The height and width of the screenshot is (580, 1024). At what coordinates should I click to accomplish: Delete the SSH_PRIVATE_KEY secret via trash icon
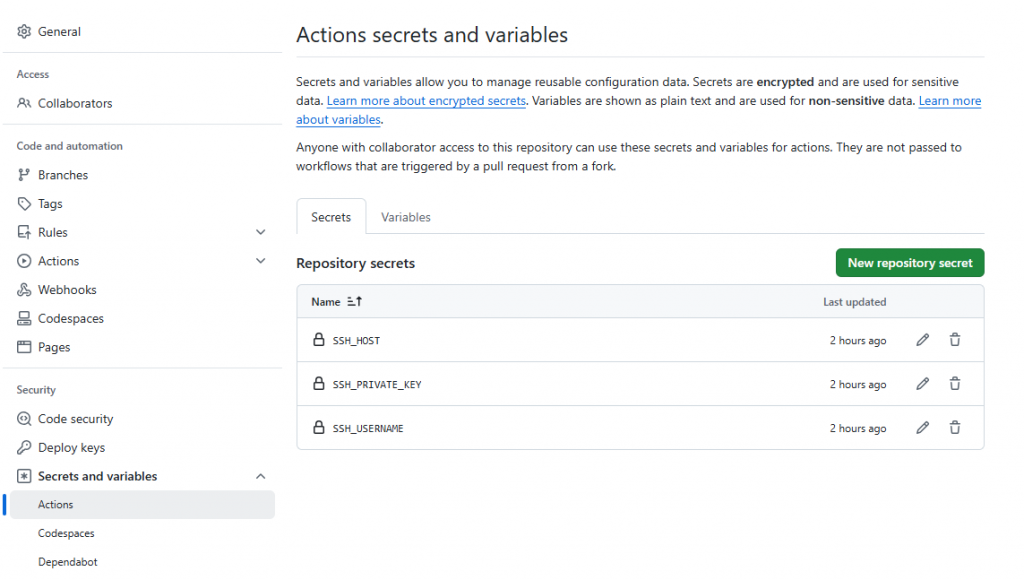pyautogui.click(x=955, y=383)
